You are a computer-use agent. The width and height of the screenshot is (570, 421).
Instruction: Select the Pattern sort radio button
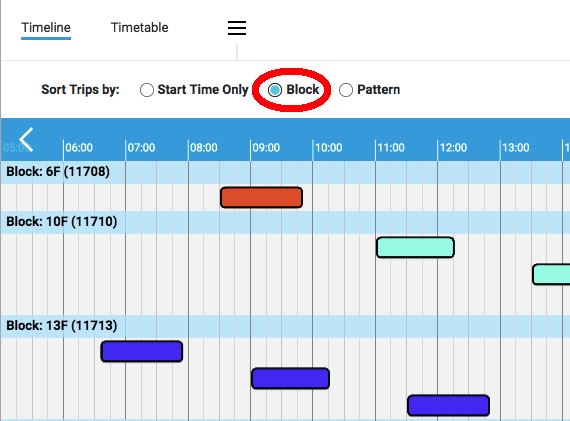346,90
